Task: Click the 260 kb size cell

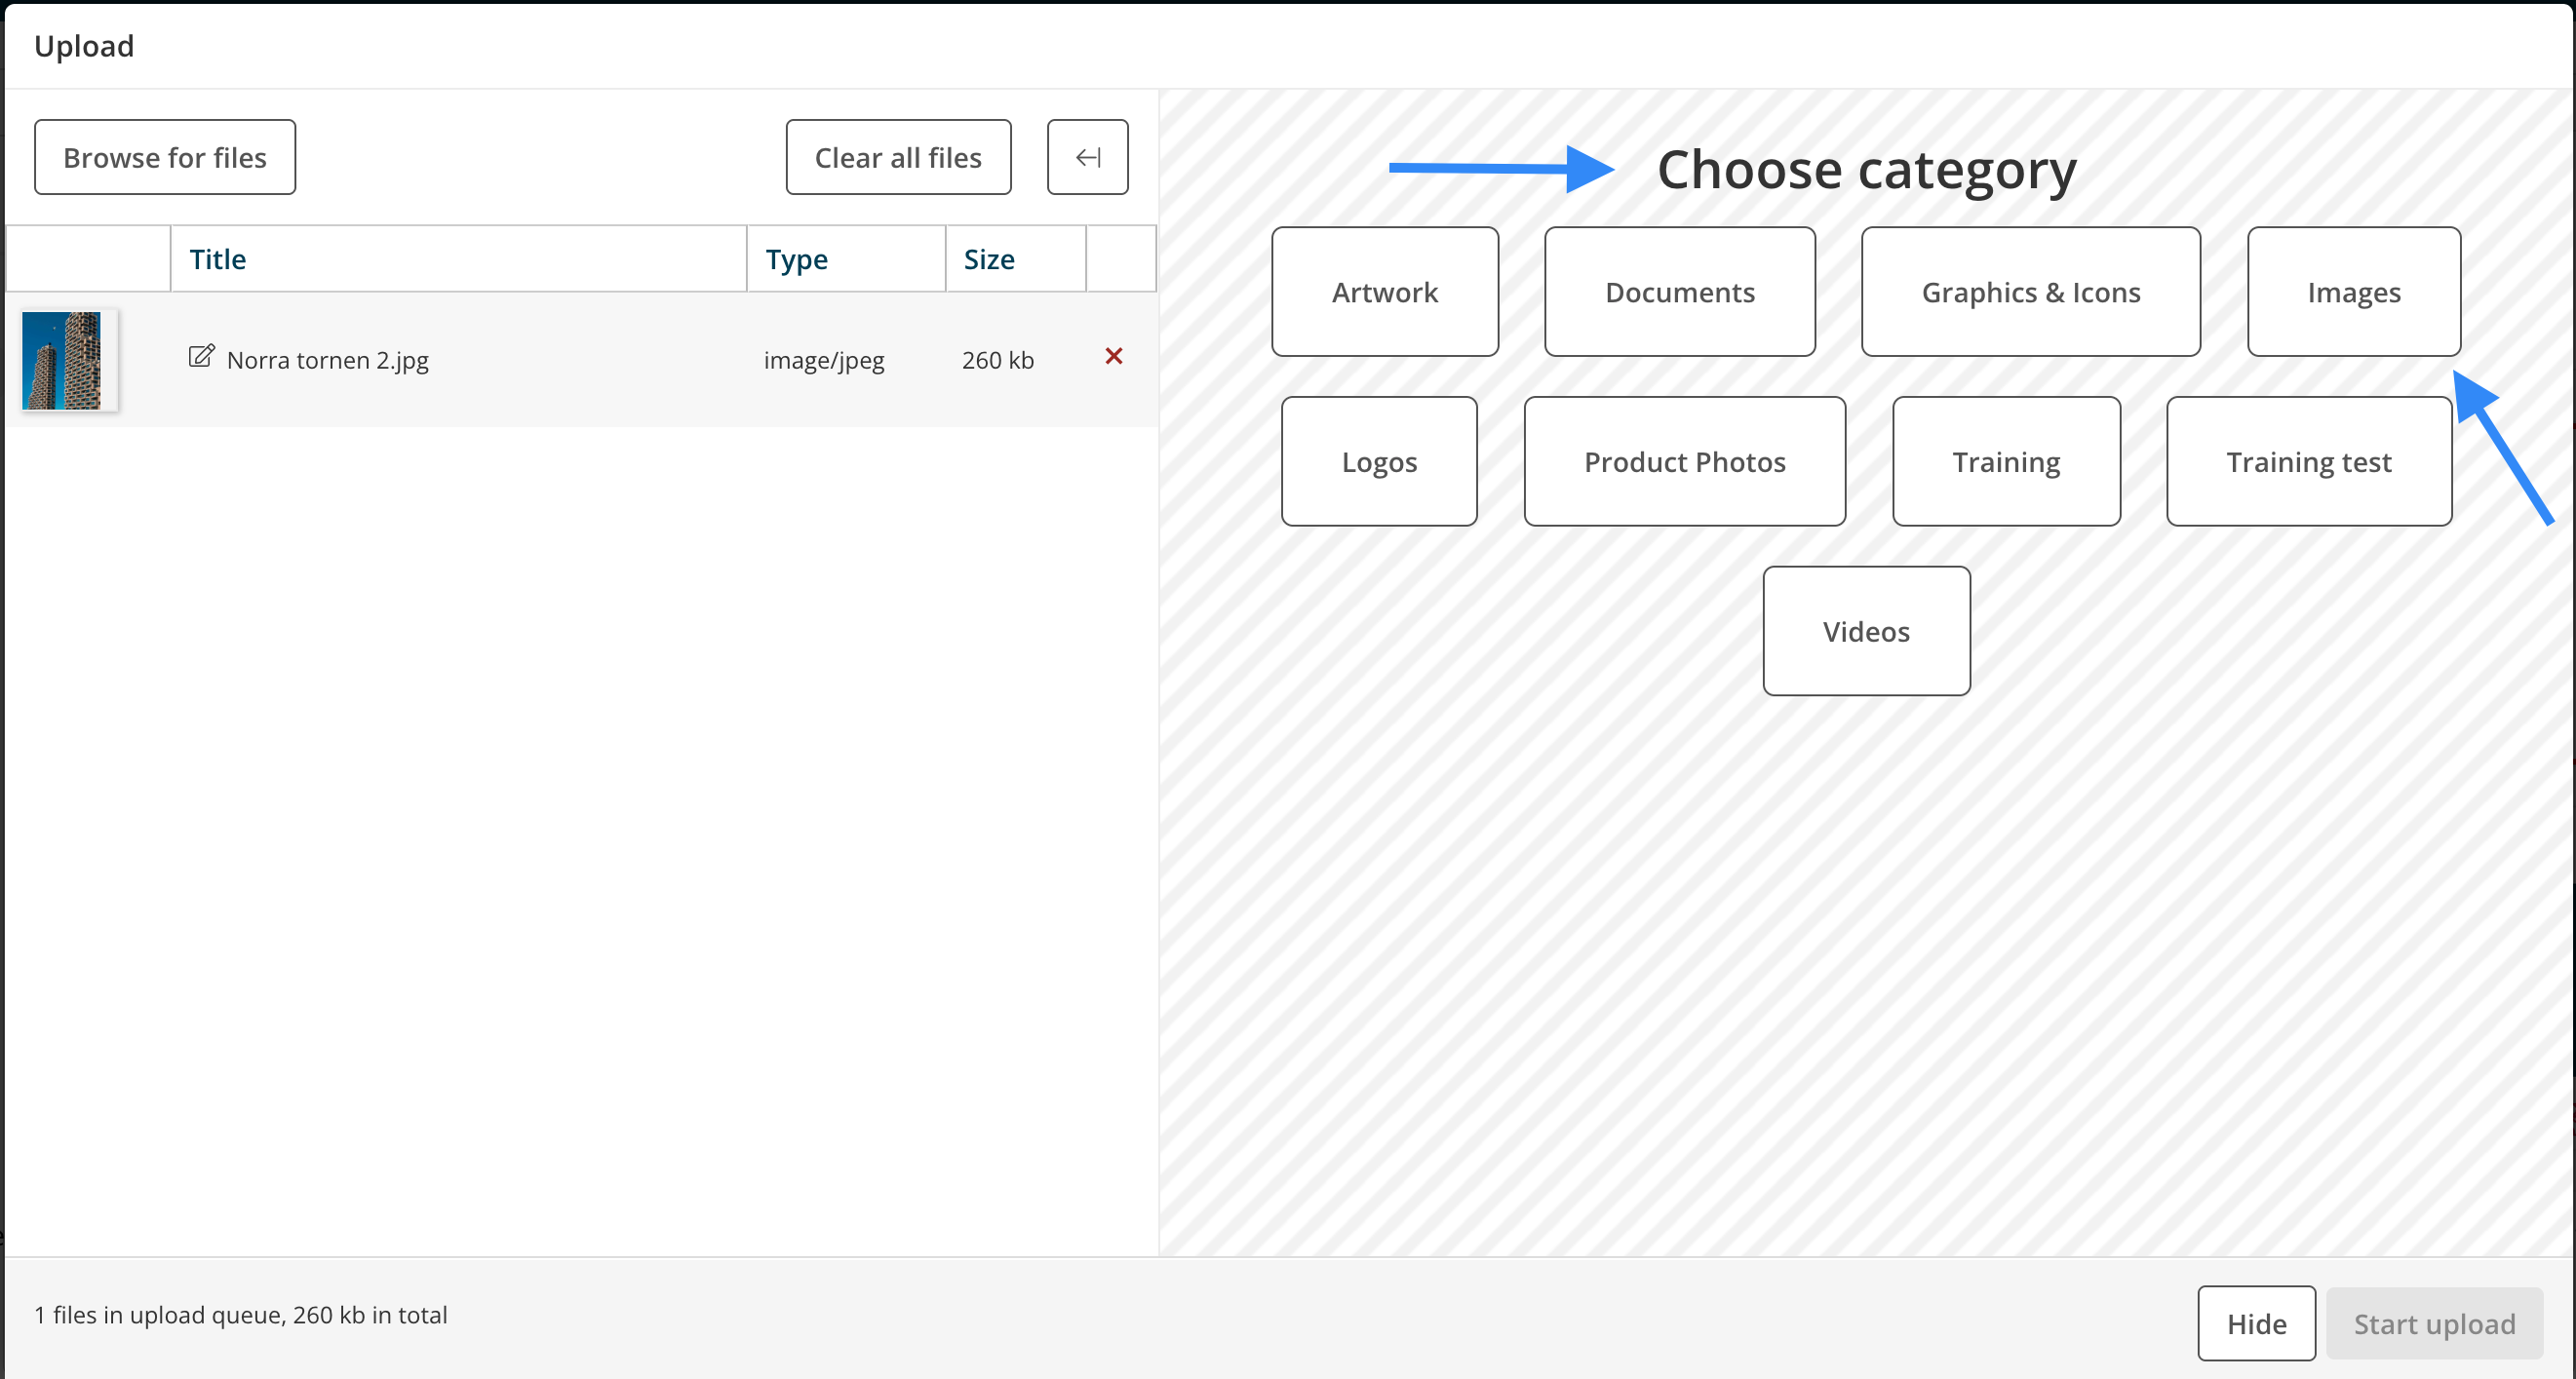Action: [x=998, y=360]
